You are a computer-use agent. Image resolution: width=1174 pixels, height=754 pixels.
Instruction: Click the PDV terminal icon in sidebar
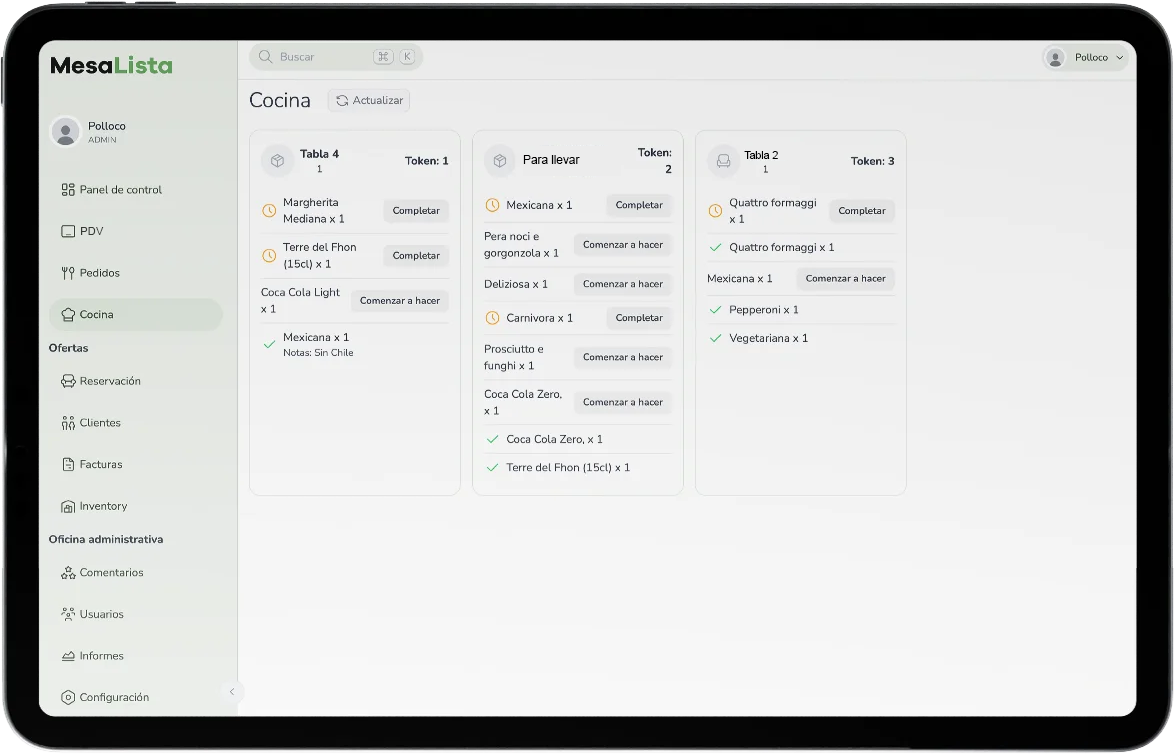click(68, 231)
